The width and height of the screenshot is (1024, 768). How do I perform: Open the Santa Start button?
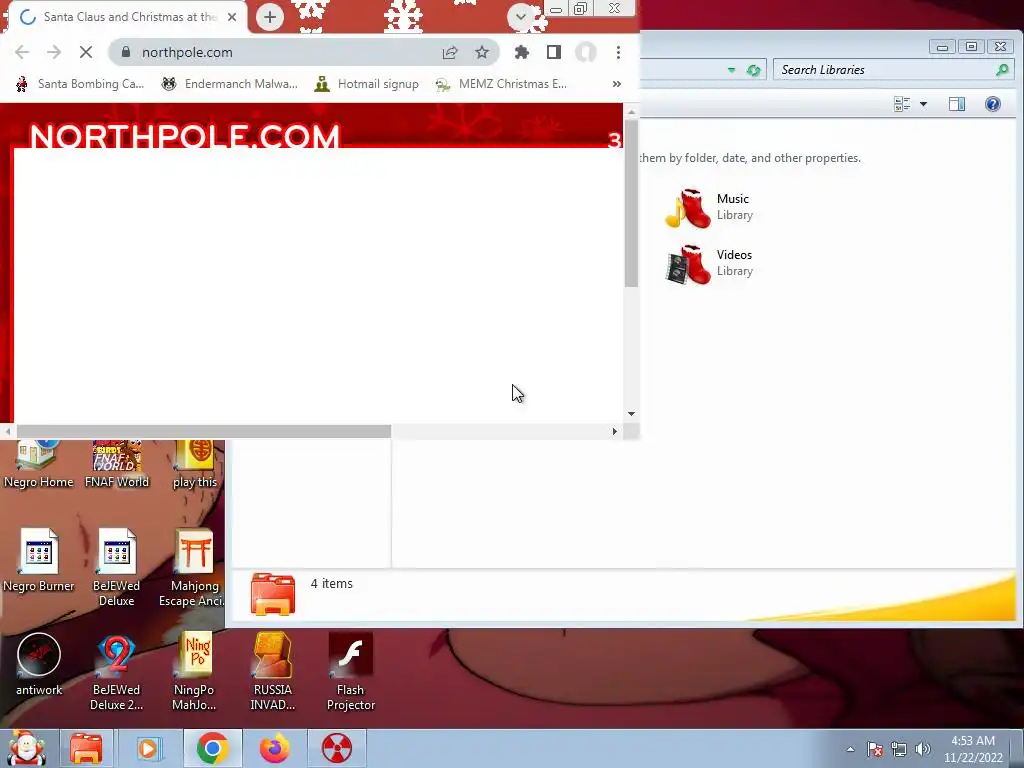pos(26,748)
